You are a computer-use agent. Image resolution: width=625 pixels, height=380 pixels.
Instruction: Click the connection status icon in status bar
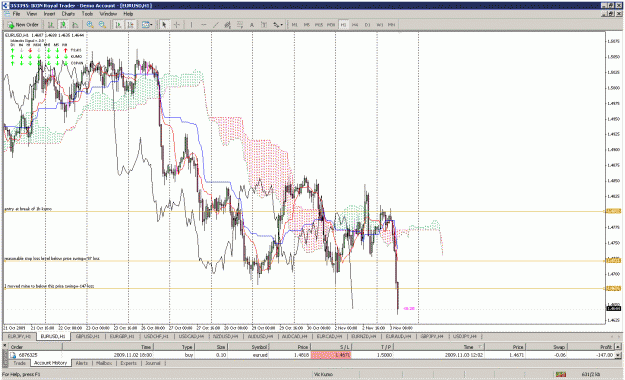pos(561,374)
